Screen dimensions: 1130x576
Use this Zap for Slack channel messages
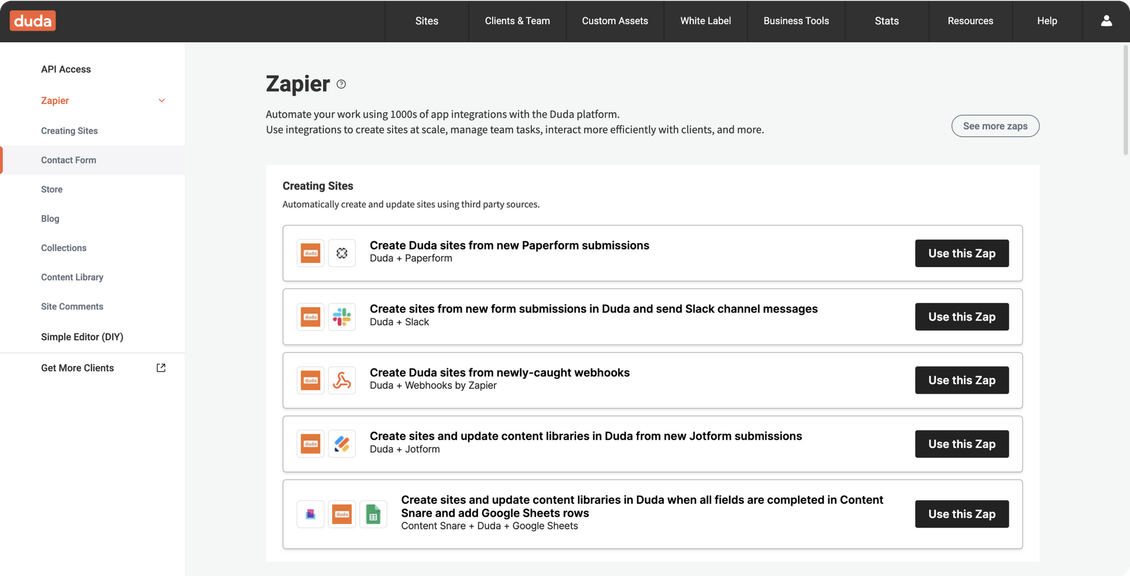[x=961, y=316]
